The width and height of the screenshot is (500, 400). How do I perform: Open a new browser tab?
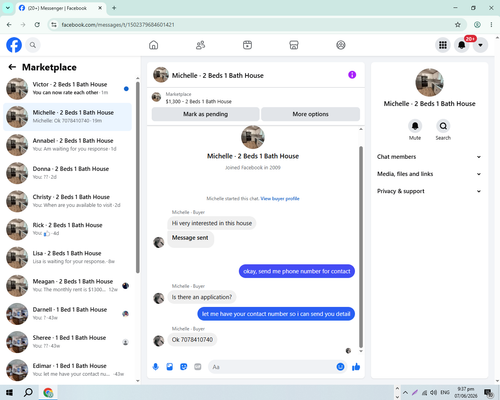click(x=114, y=8)
